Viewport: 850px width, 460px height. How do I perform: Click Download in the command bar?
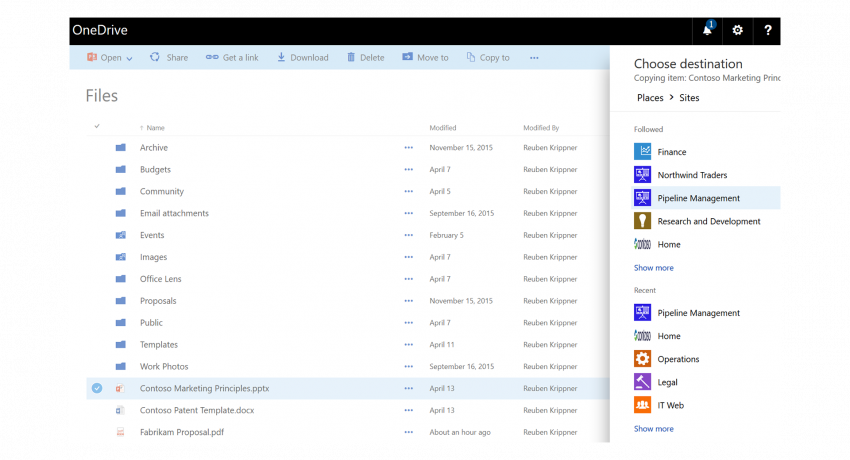302,57
